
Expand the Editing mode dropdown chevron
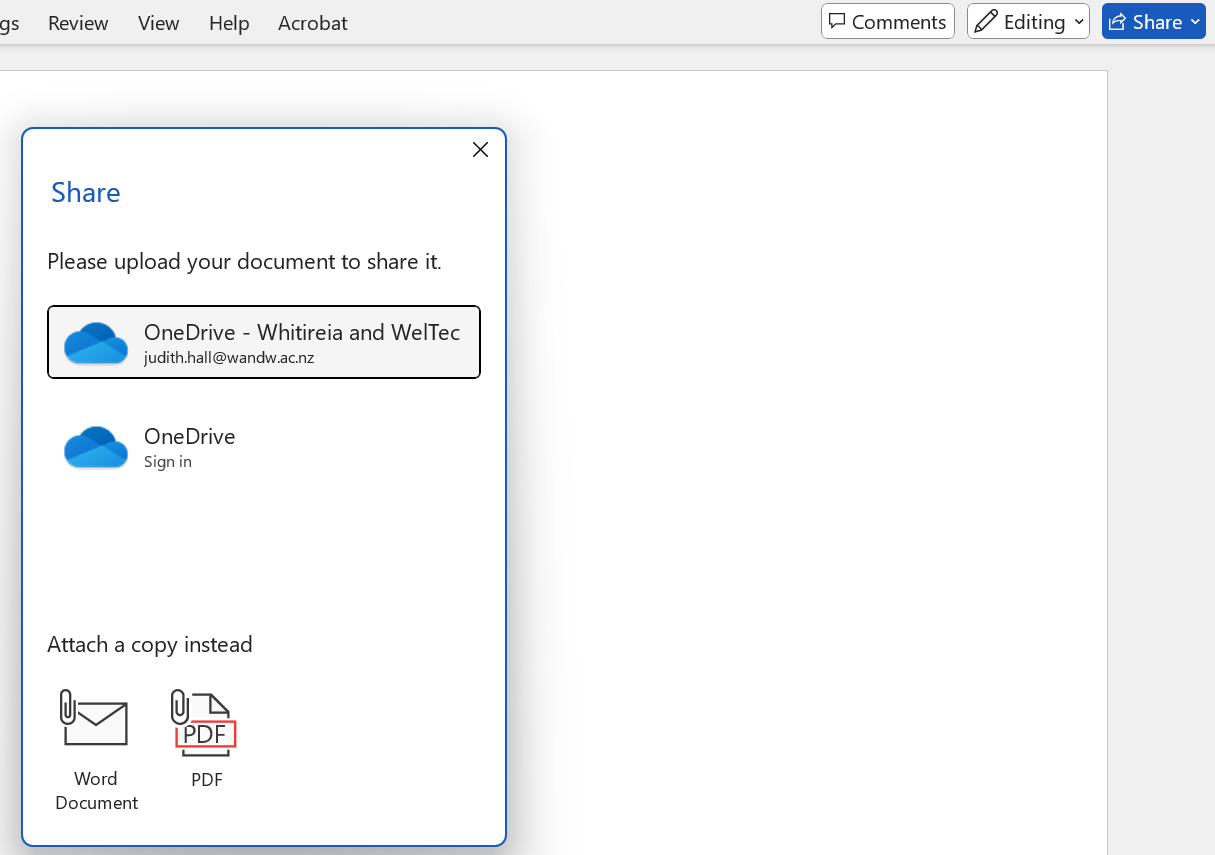coord(1079,22)
